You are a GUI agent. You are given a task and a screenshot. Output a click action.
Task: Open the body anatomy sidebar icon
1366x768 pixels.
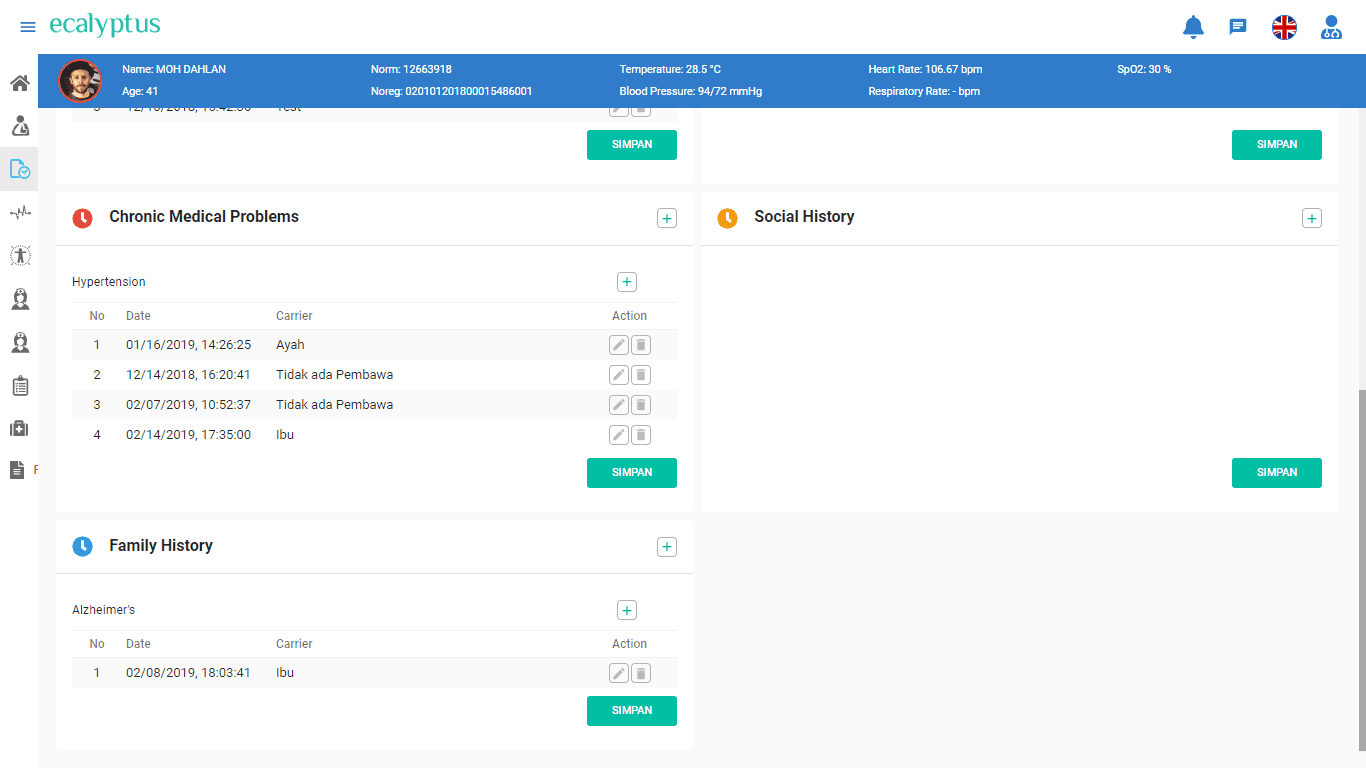(20, 255)
